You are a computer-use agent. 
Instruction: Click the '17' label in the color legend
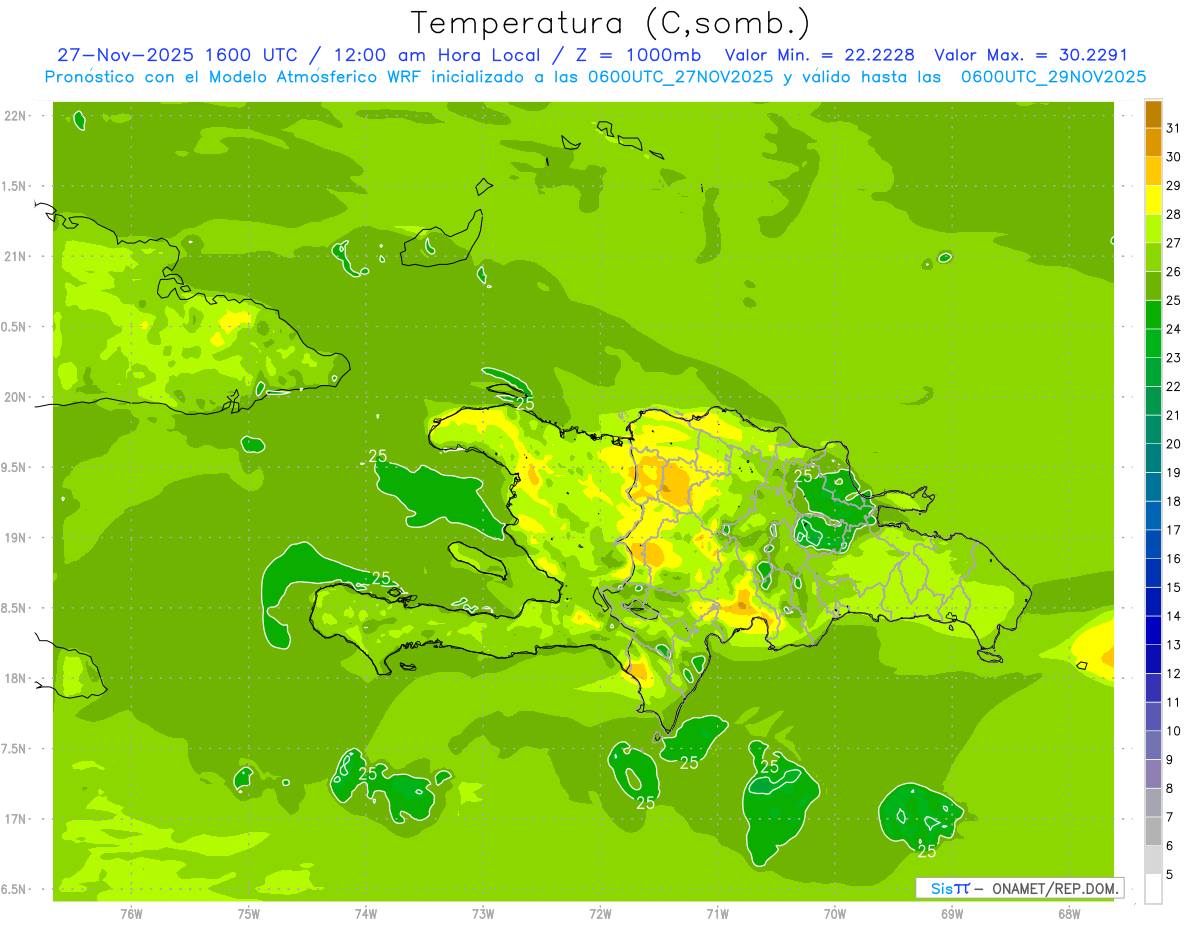pyautogui.click(x=1174, y=530)
